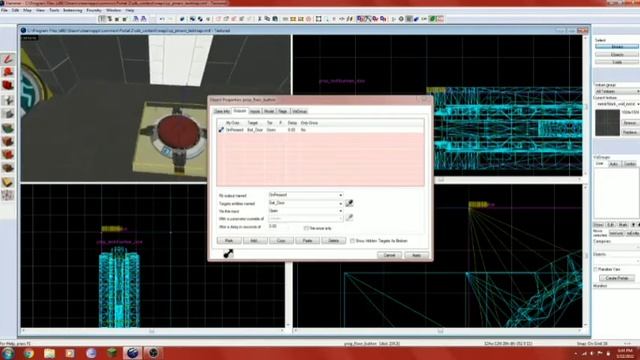Click the Undo toolbar icon
This screenshot has width=640, height=360.
pos(162,19)
